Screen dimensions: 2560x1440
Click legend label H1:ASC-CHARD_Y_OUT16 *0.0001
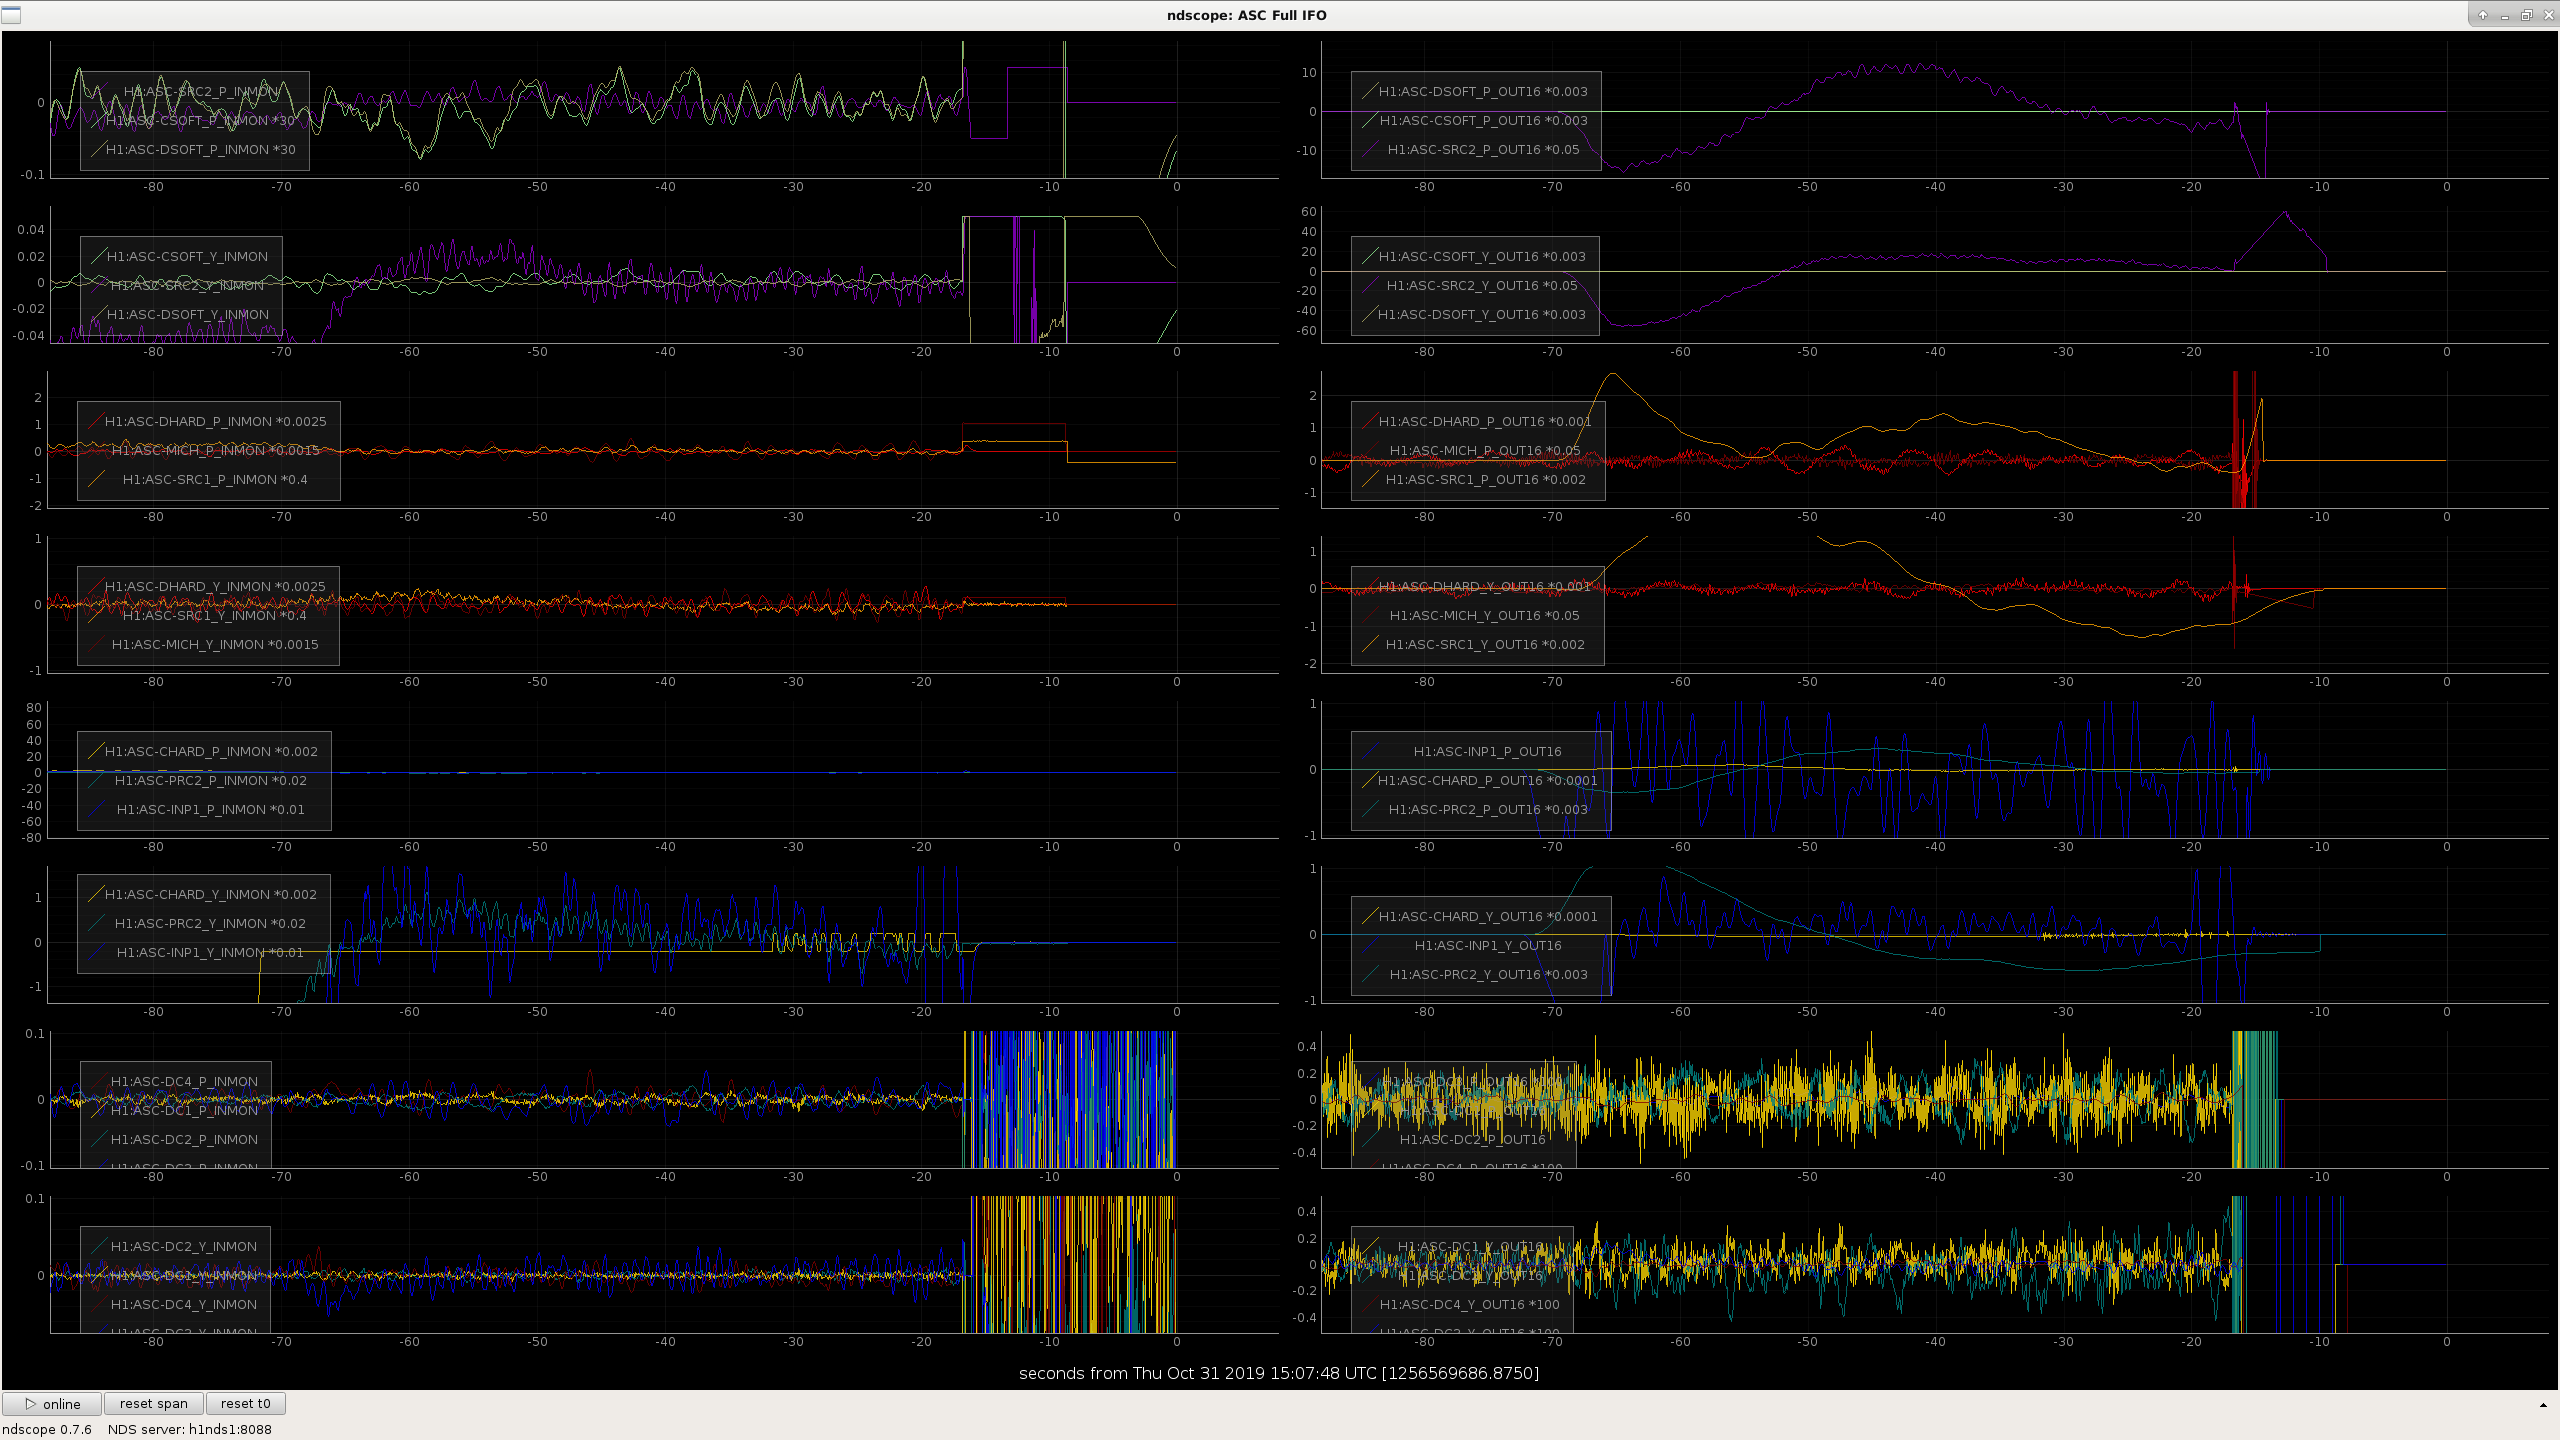pos(1488,917)
